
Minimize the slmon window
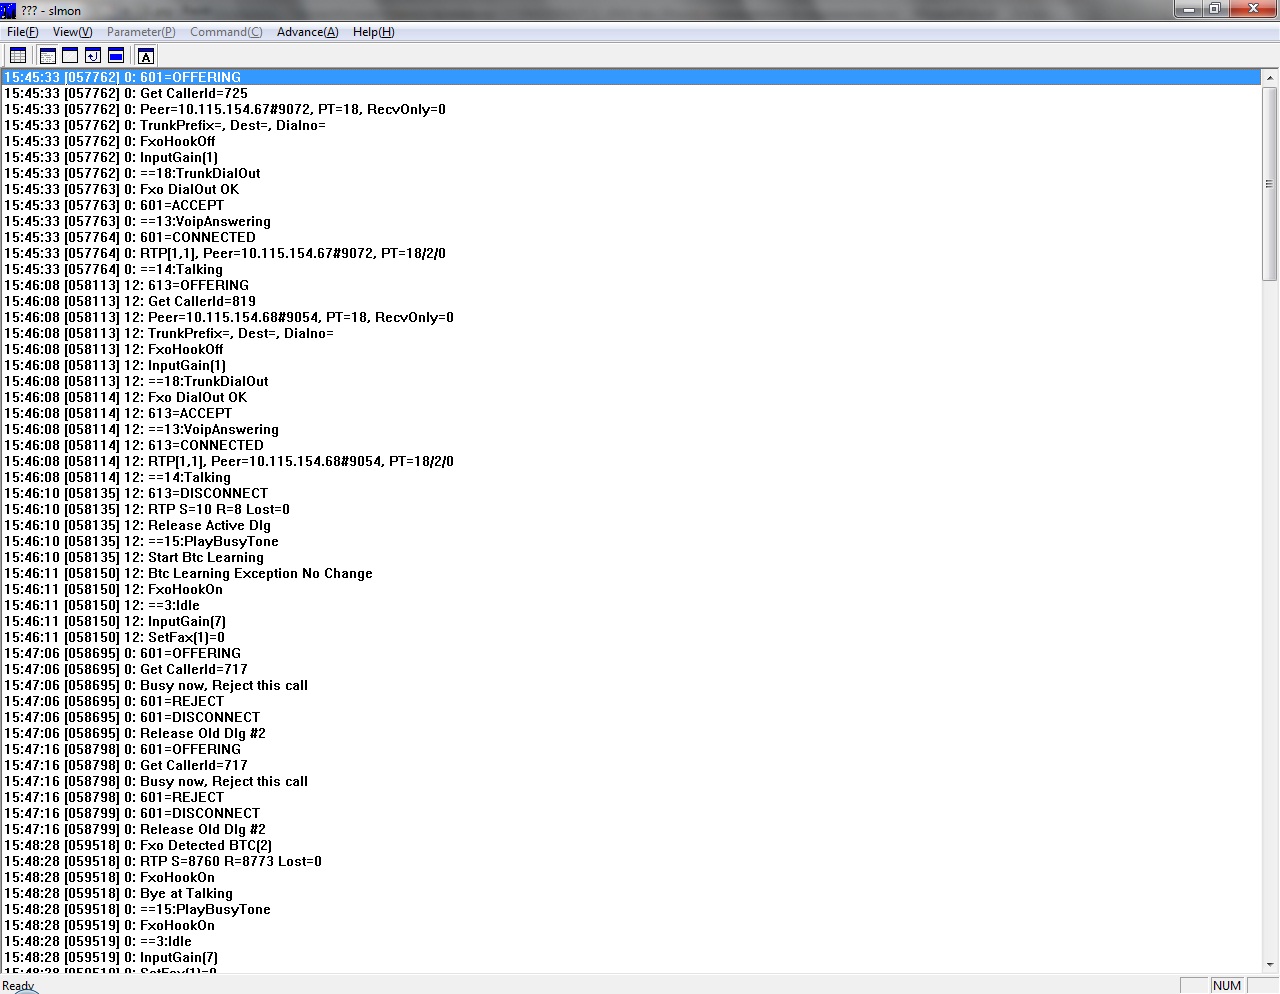coord(1188,9)
